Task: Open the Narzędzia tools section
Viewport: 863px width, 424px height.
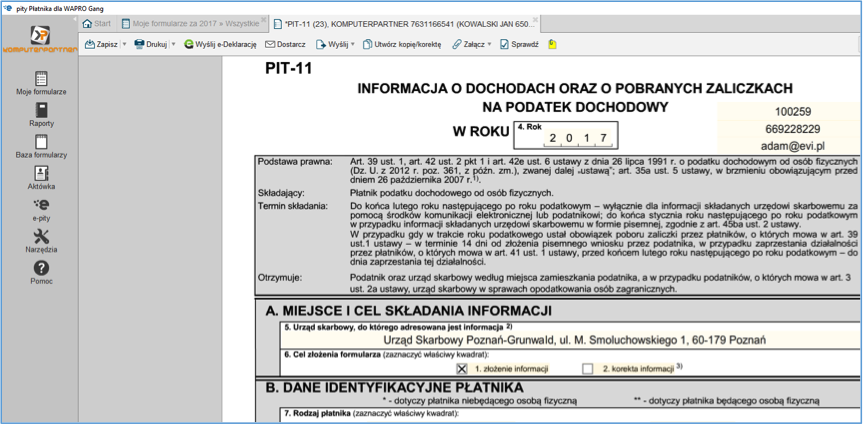Action: [x=41, y=240]
